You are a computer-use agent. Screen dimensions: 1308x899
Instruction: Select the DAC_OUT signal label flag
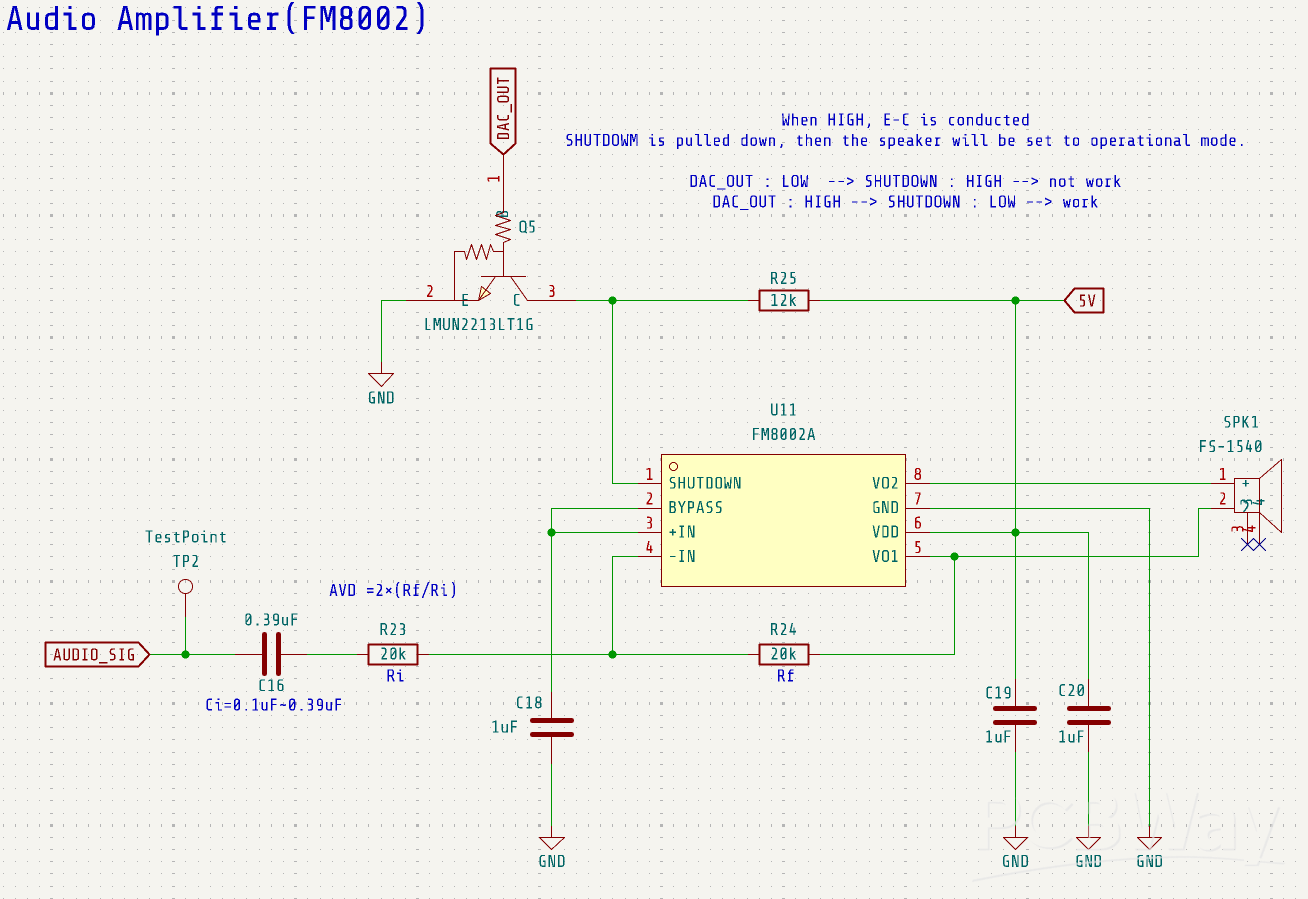(x=503, y=110)
